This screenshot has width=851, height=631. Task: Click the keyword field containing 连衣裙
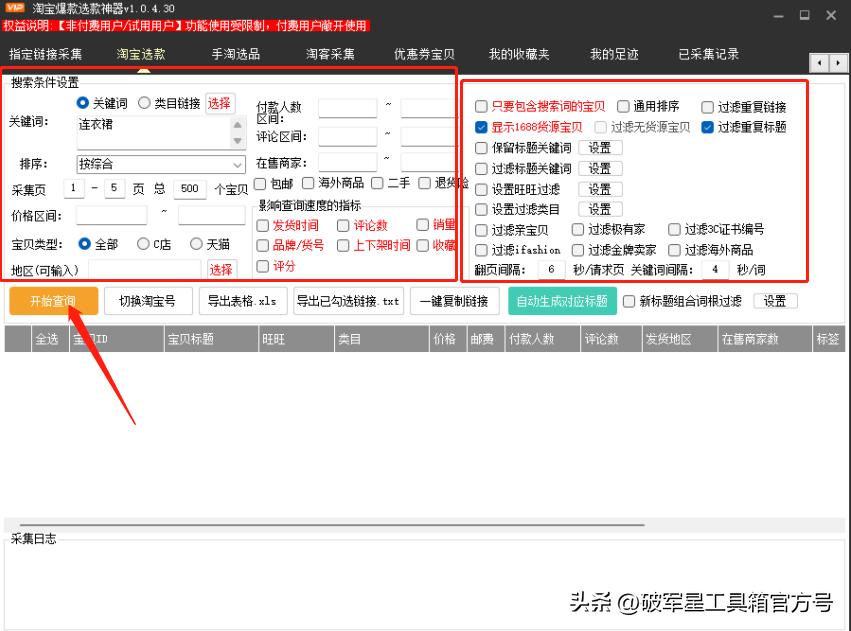pyautogui.click(x=155, y=130)
